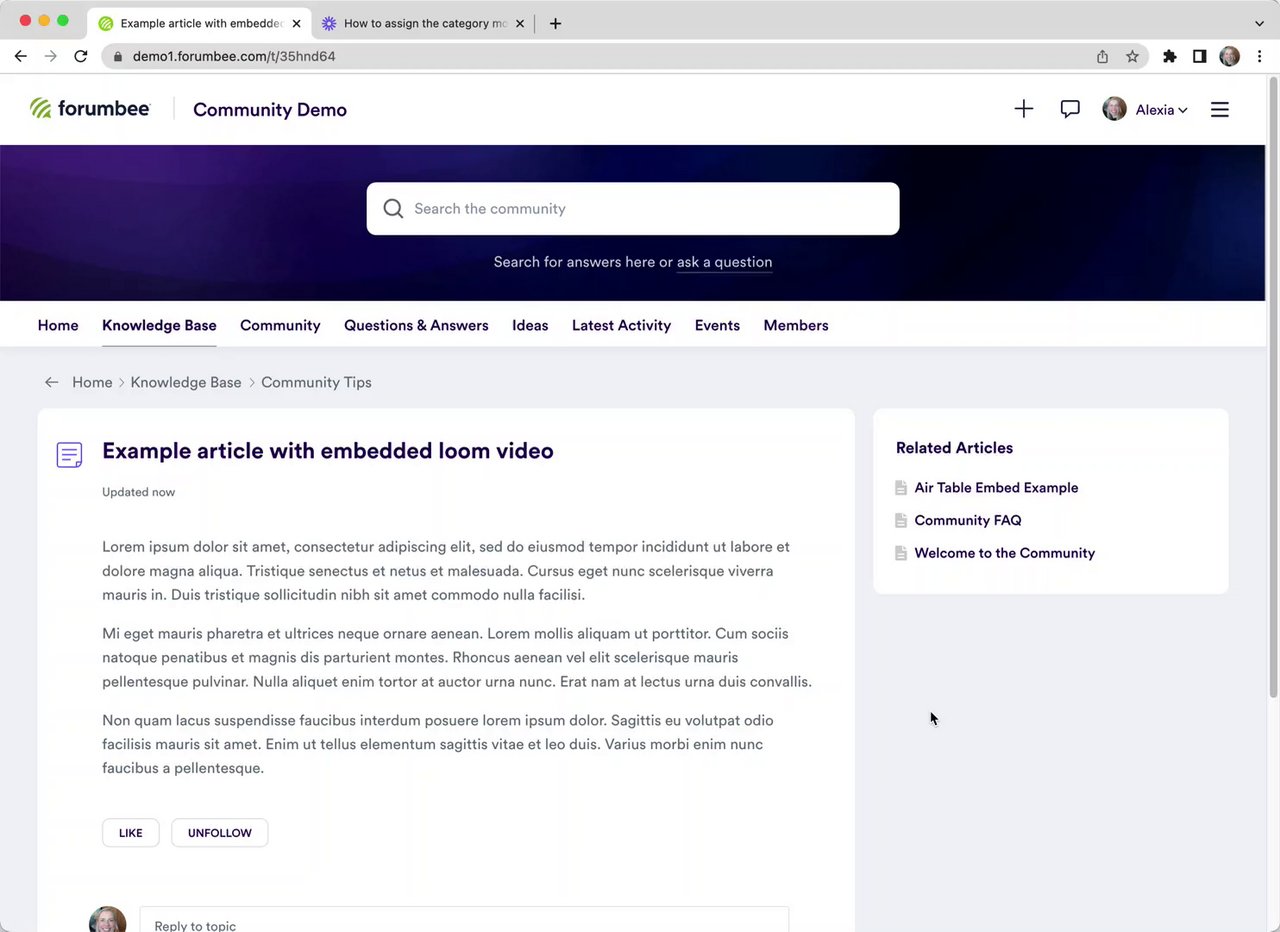Viewport: 1280px width, 932px height.
Task: Switch to 'How to assign the category' tab
Action: (x=422, y=23)
